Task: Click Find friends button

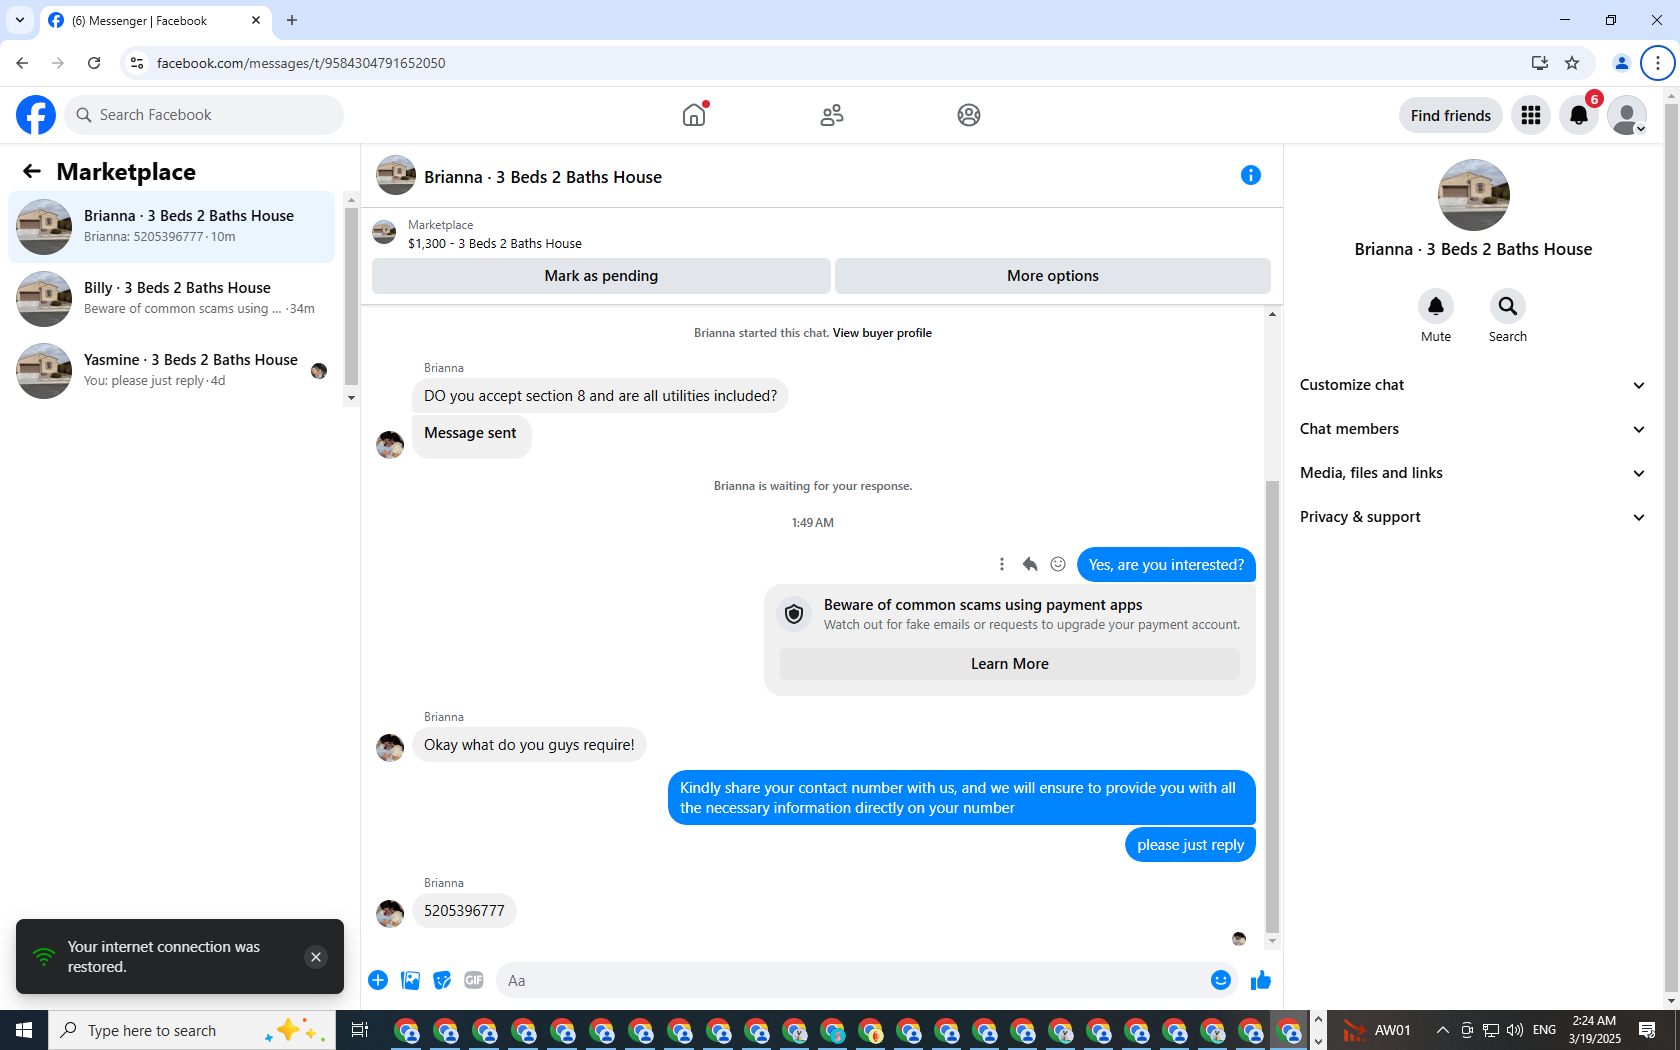Action: coord(1451,115)
